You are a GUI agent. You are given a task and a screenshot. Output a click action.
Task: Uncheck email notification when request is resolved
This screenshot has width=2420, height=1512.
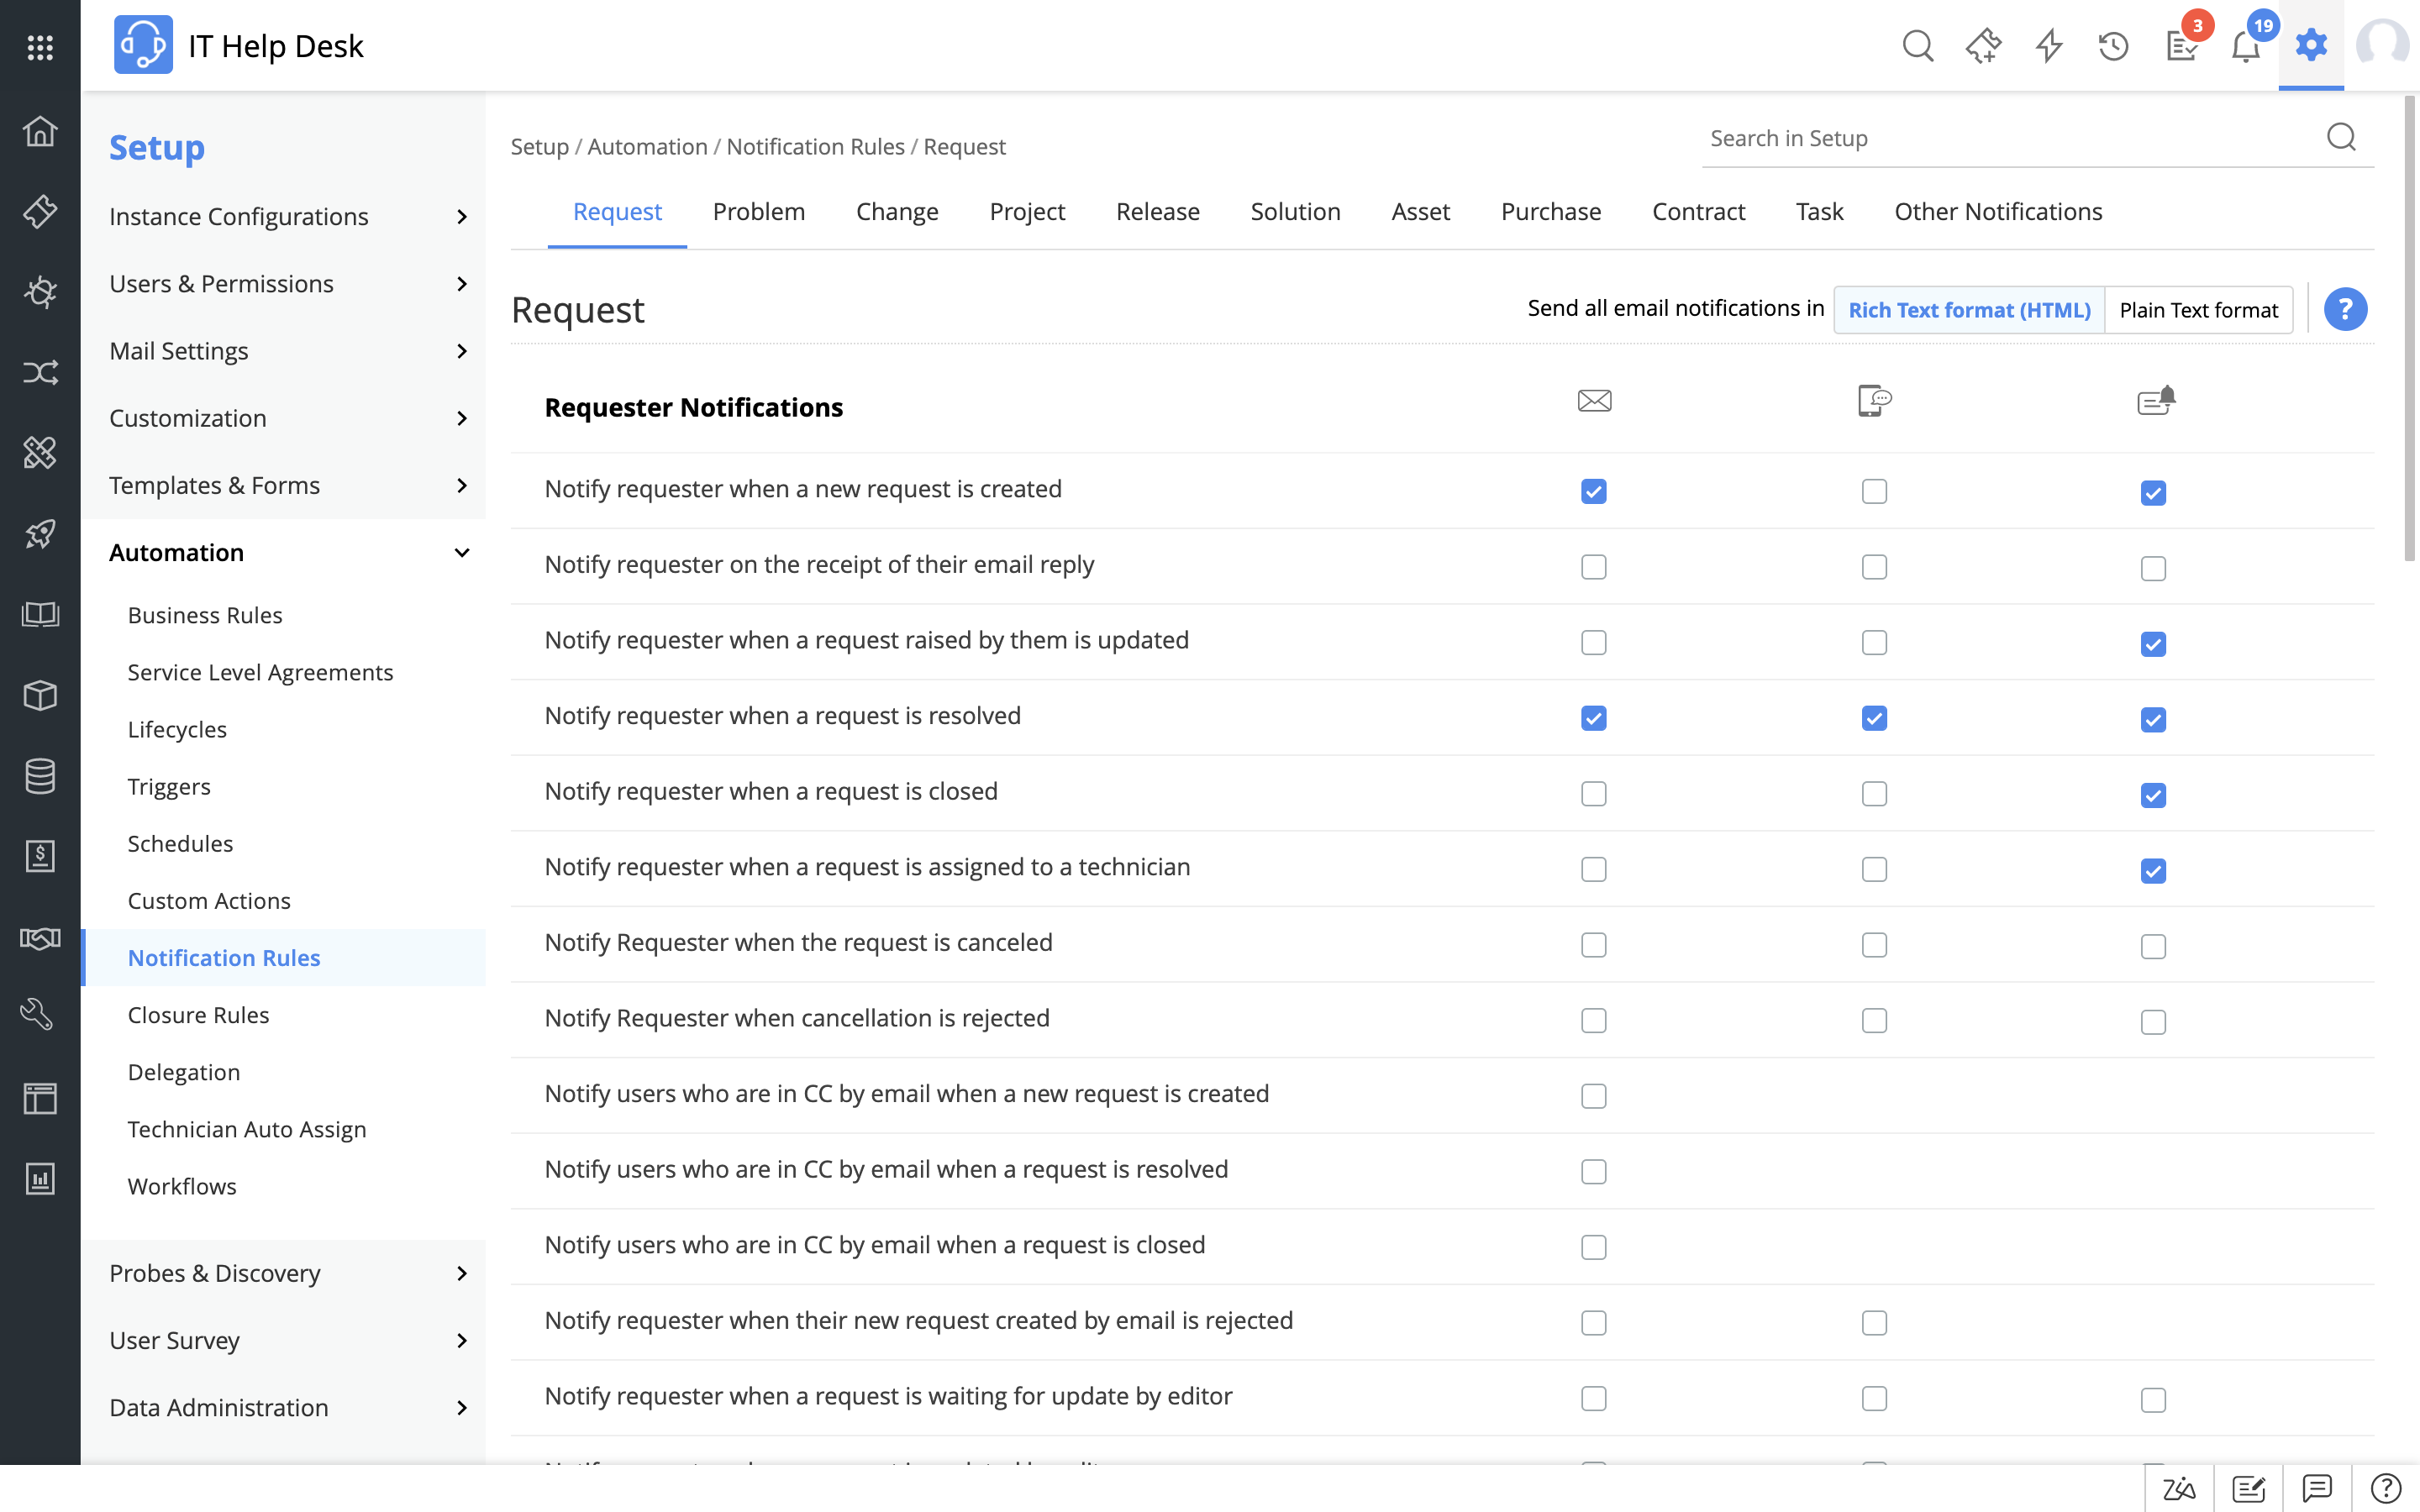pyautogui.click(x=1593, y=718)
